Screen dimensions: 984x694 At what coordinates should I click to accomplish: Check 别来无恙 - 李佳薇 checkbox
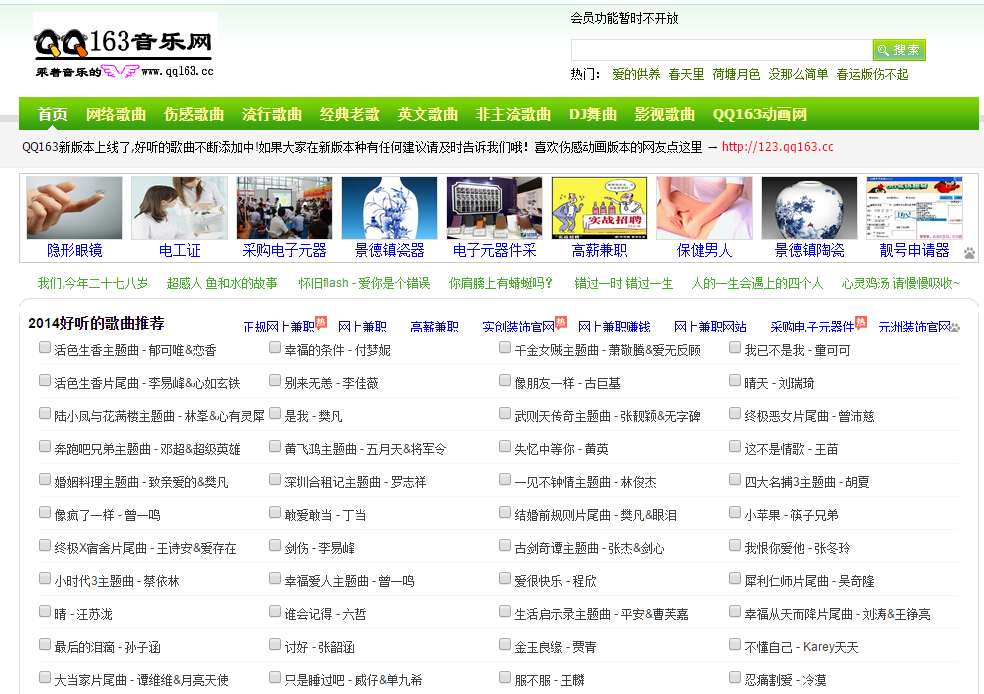pos(275,380)
